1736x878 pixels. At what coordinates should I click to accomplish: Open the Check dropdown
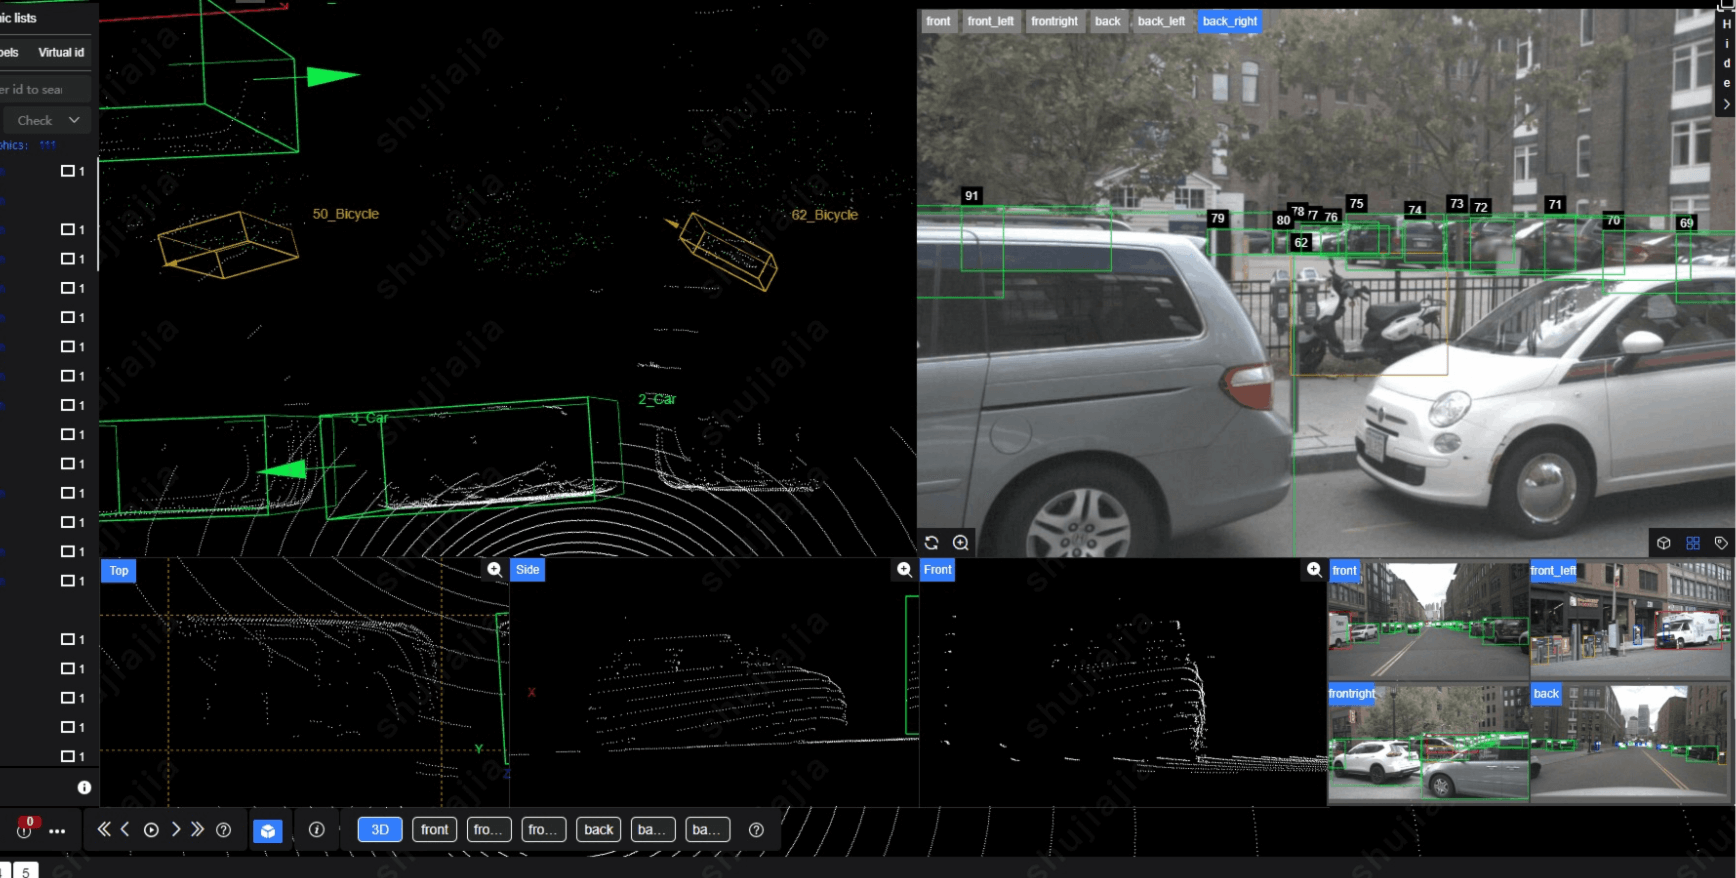tap(47, 120)
